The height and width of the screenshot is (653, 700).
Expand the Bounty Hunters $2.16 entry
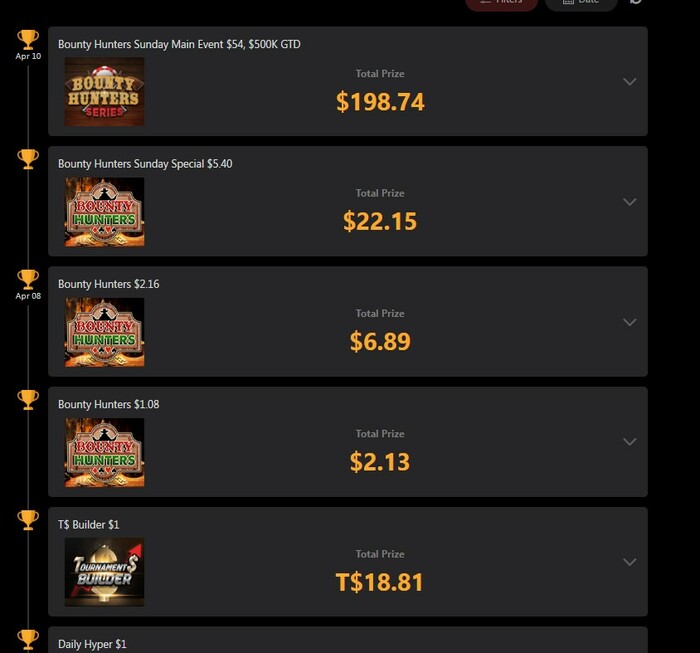(x=629, y=322)
